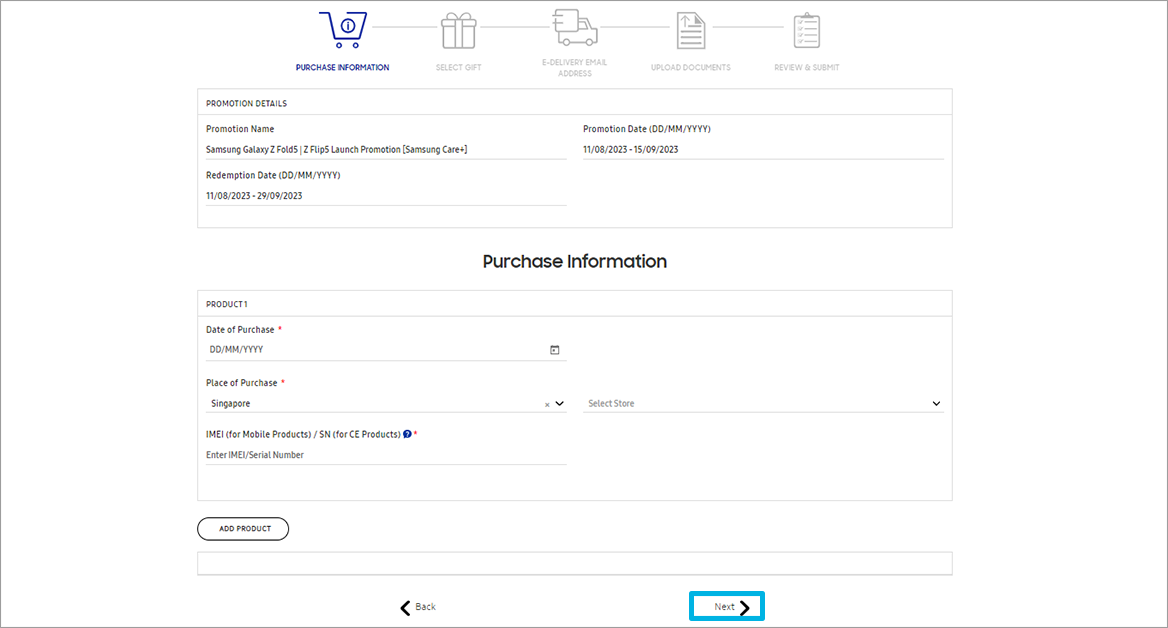This screenshot has width=1168, height=628.
Task: Click the Next button
Action: pos(727,606)
